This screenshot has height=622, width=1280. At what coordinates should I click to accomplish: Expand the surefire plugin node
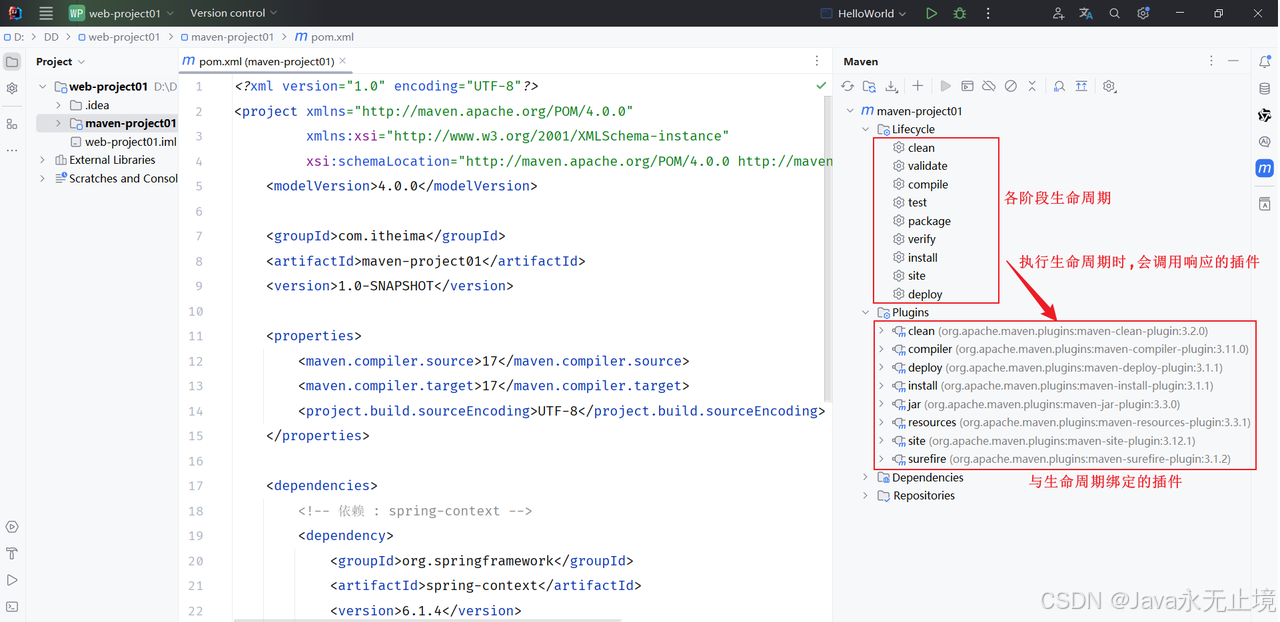click(881, 460)
